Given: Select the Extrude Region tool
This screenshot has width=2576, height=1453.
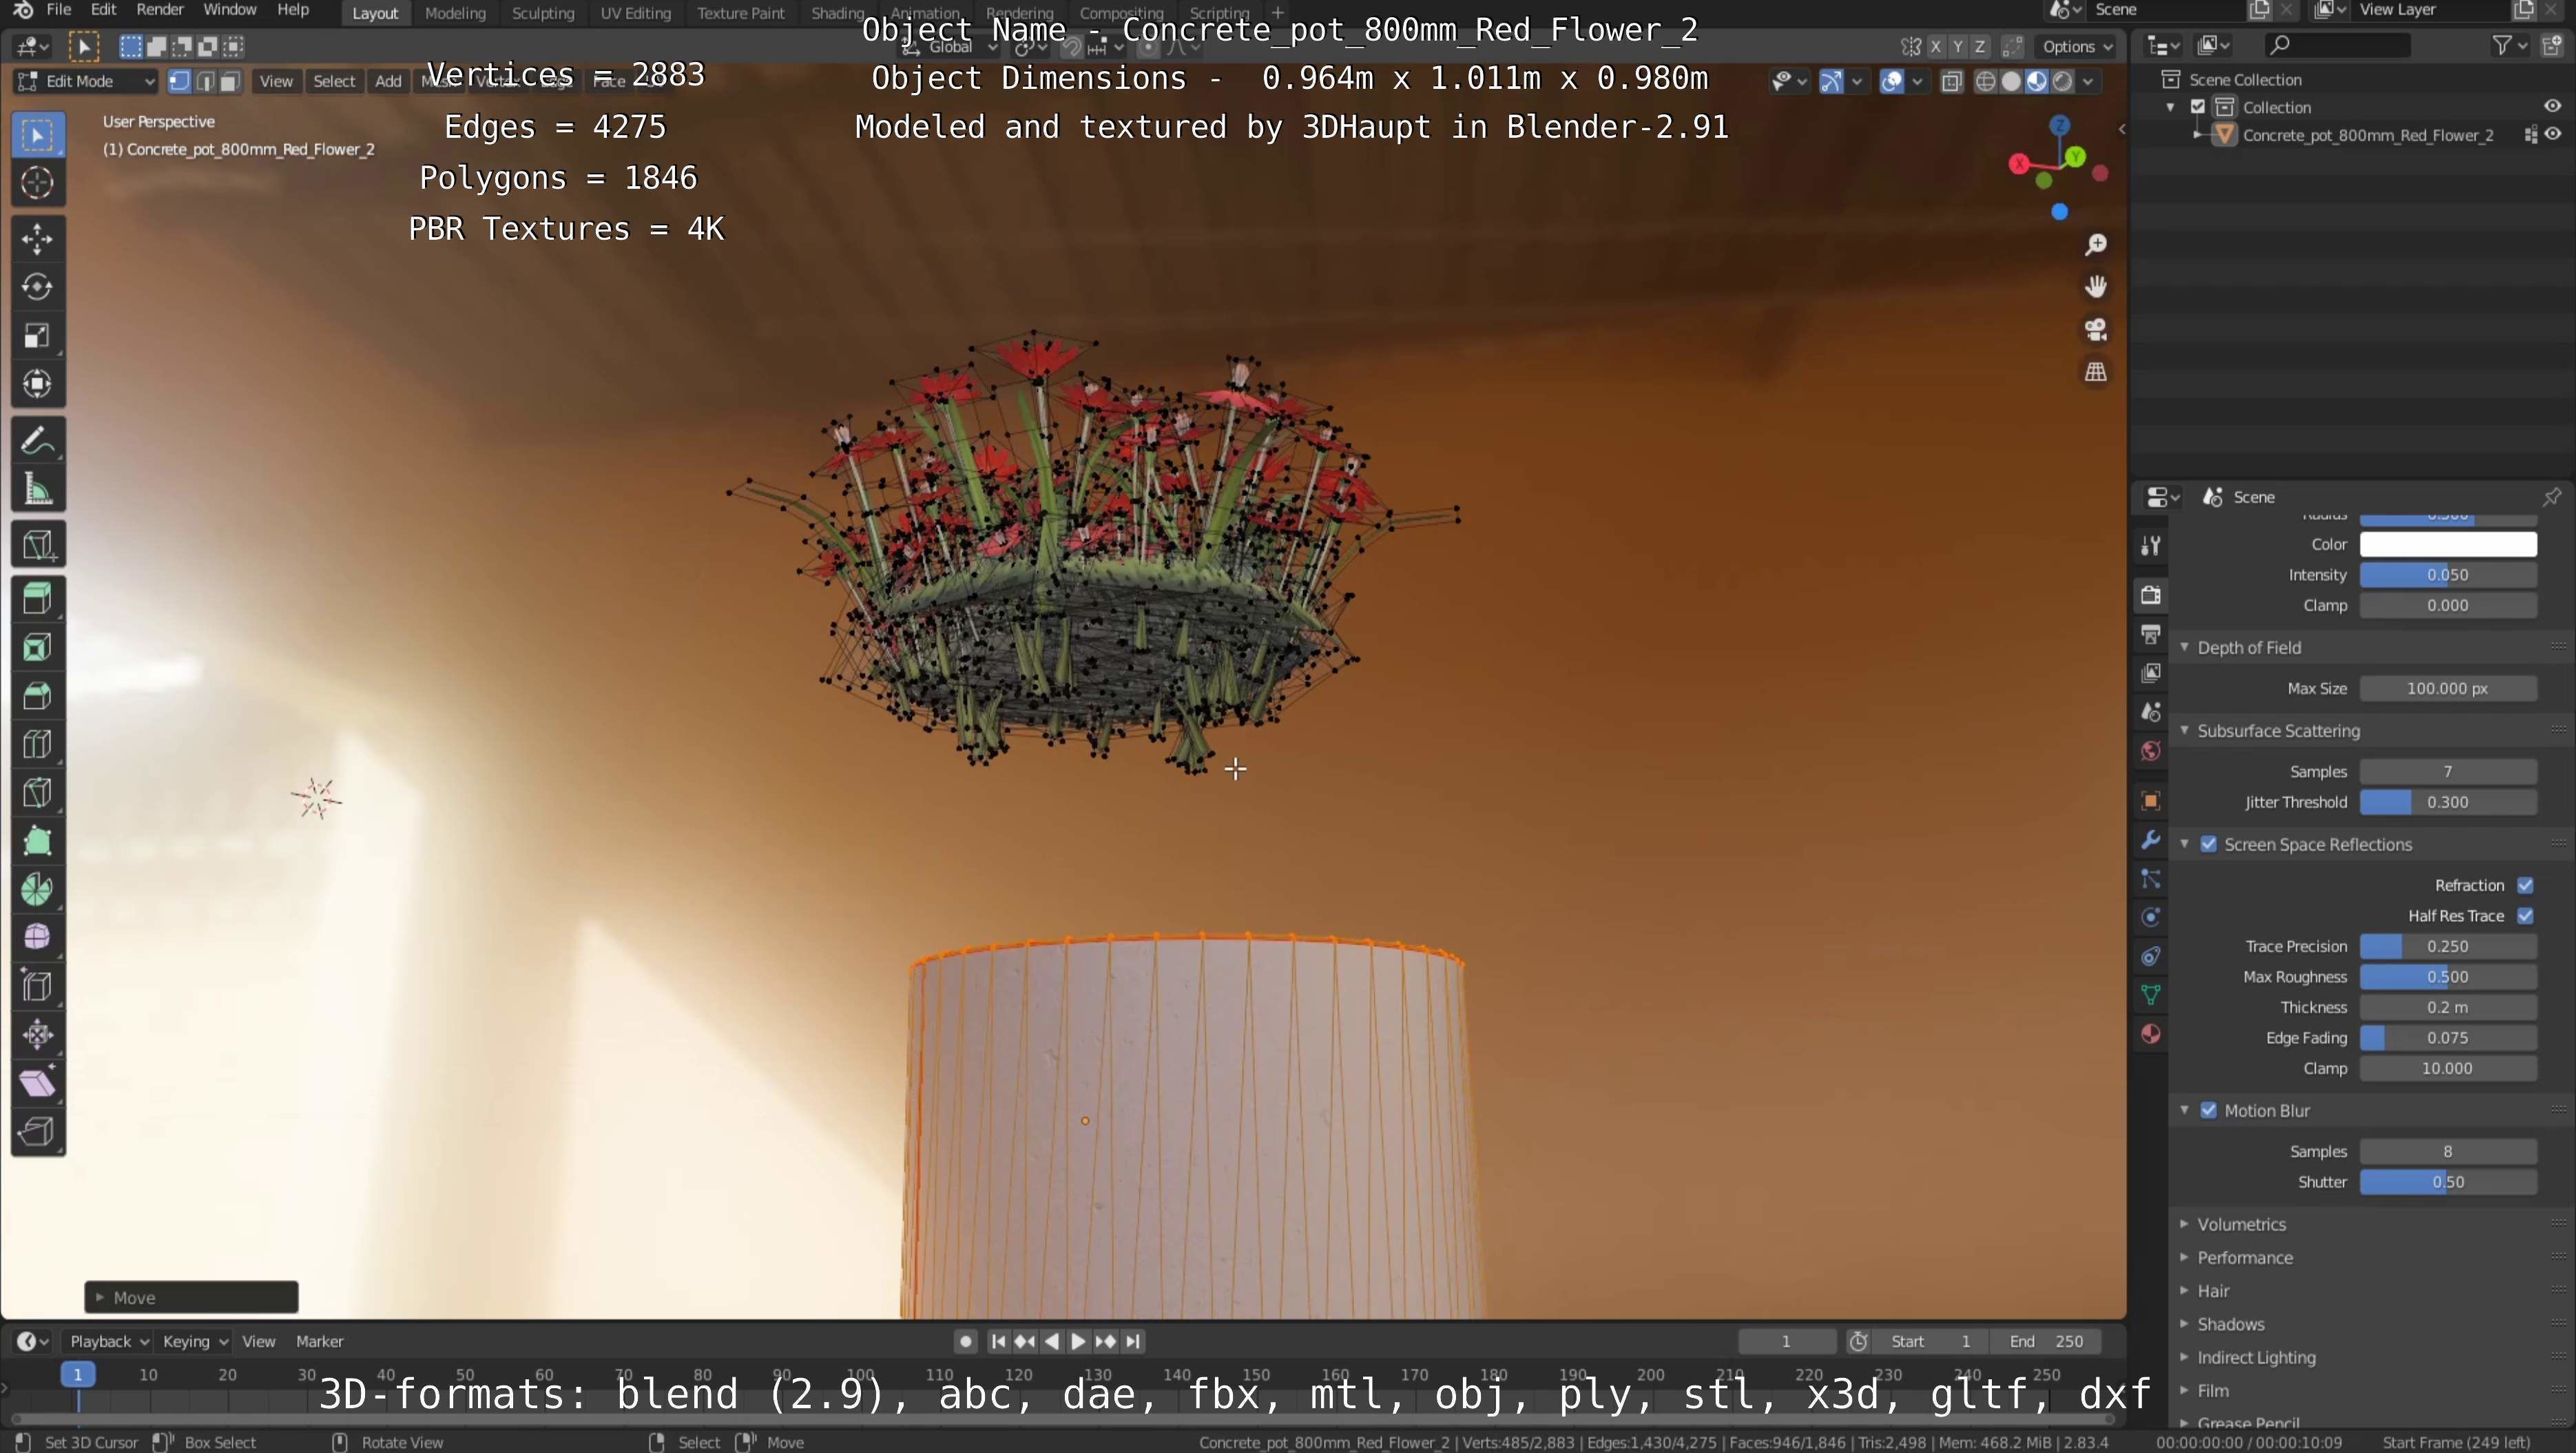Looking at the screenshot, I should click(x=38, y=599).
